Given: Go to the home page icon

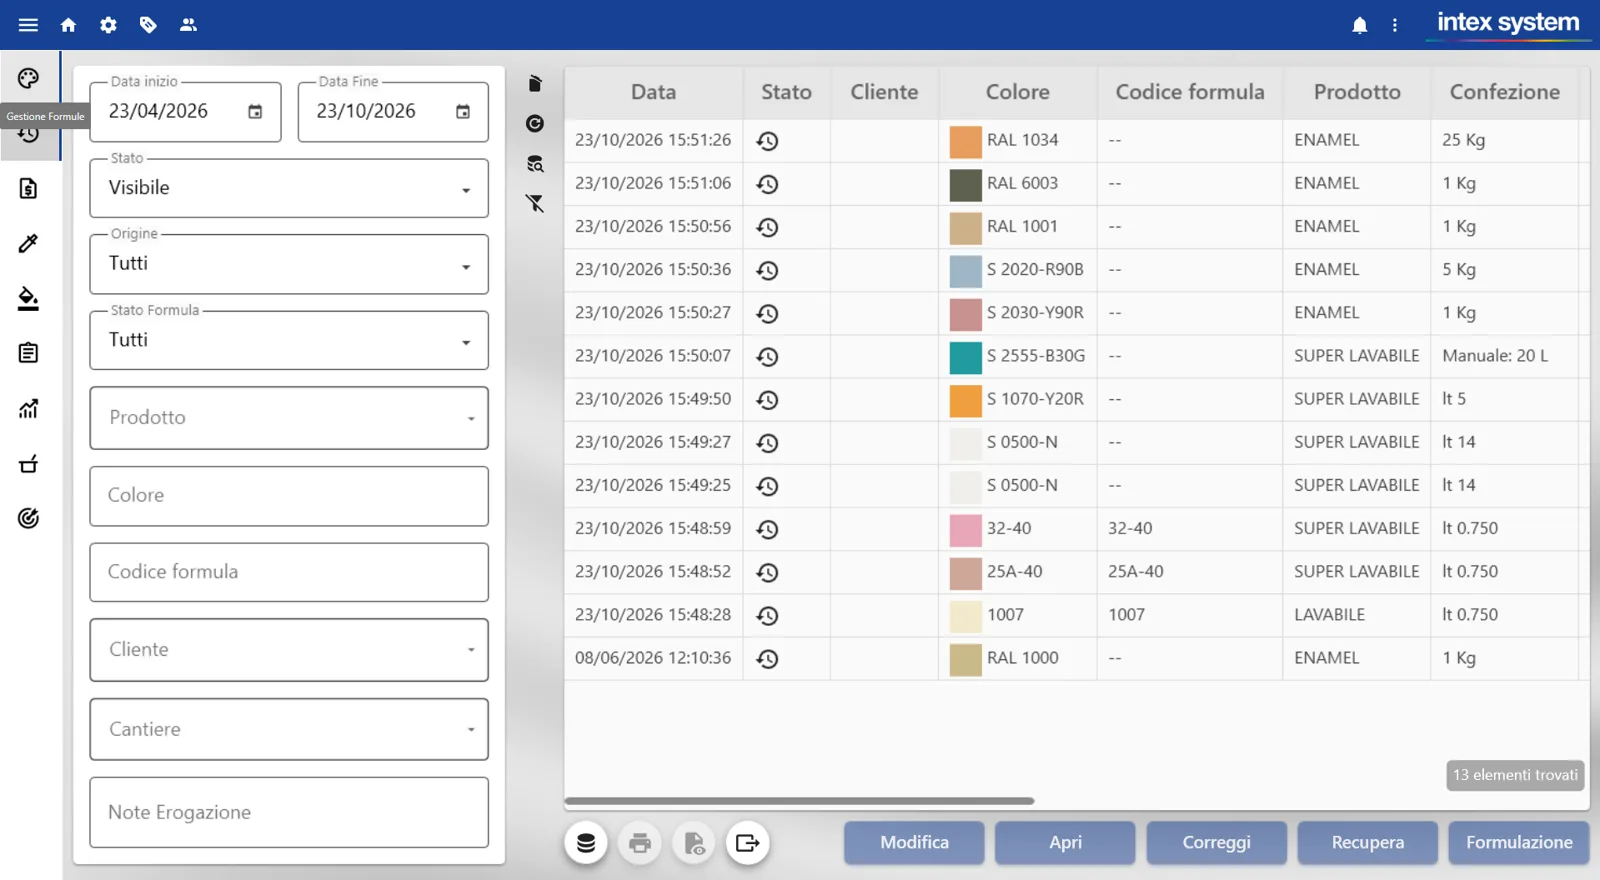Looking at the screenshot, I should [x=68, y=25].
